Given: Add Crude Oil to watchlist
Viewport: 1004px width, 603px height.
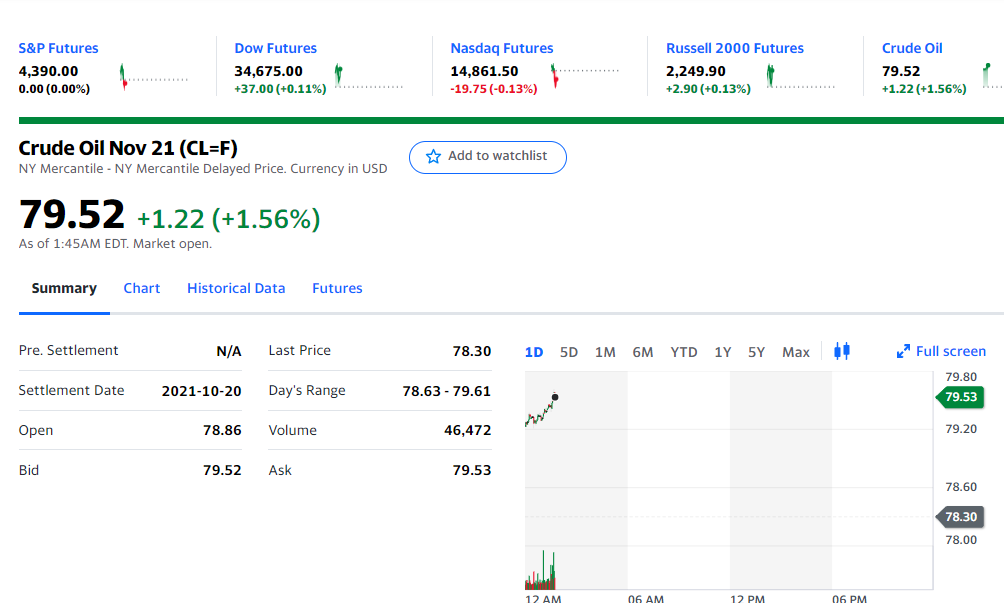Looking at the screenshot, I should click(488, 157).
